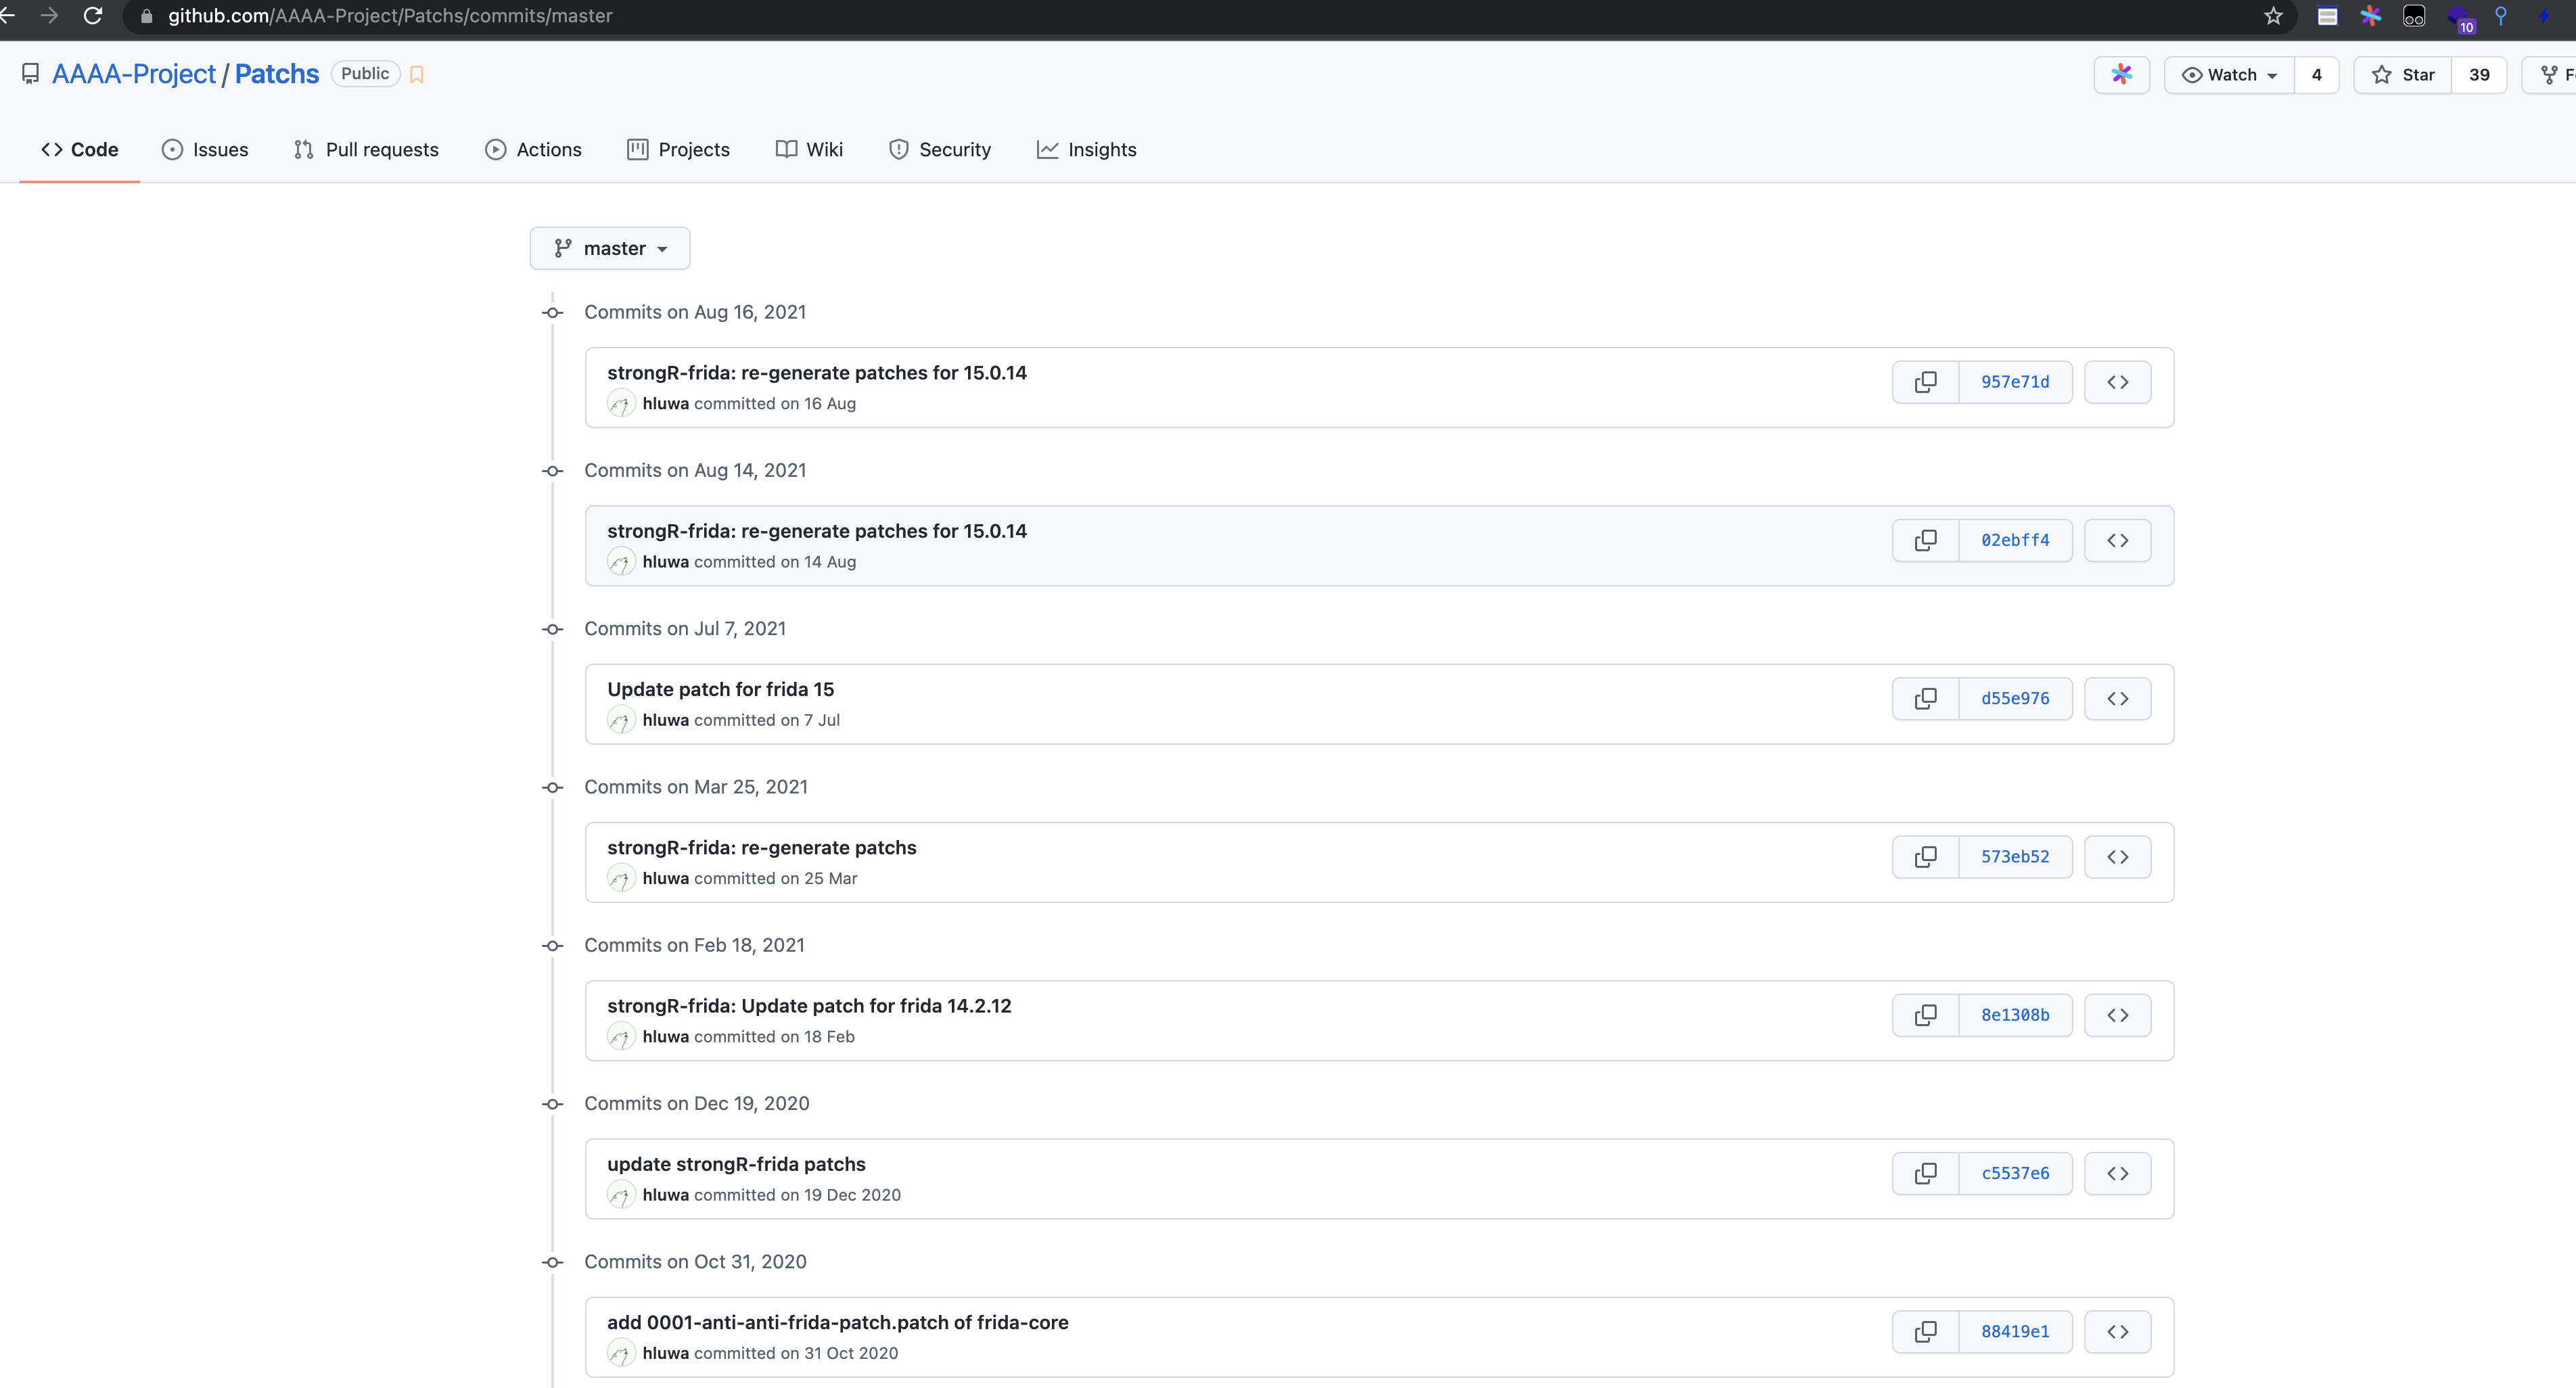This screenshot has height=1388, width=2576.
Task: Browse repository at commit 573eb52
Action: 2117,857
